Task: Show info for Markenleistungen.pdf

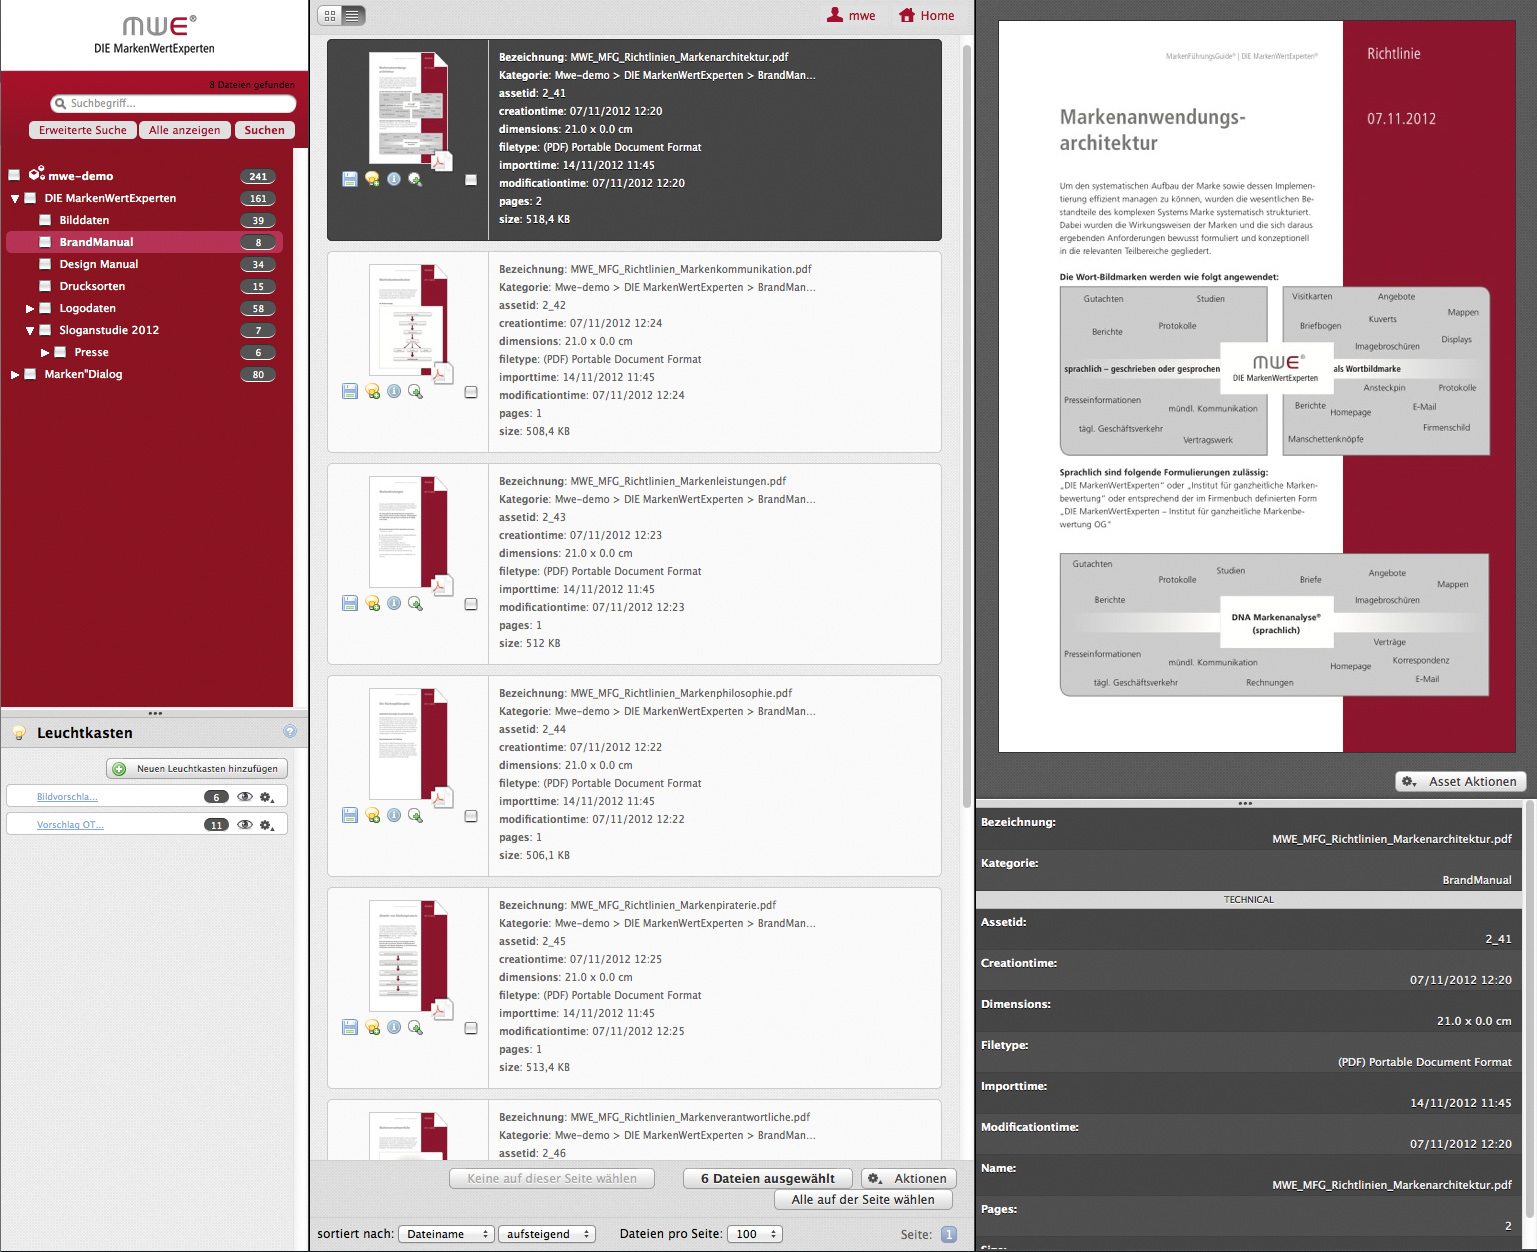Action: pyautogui.click(x=394, y=603)
